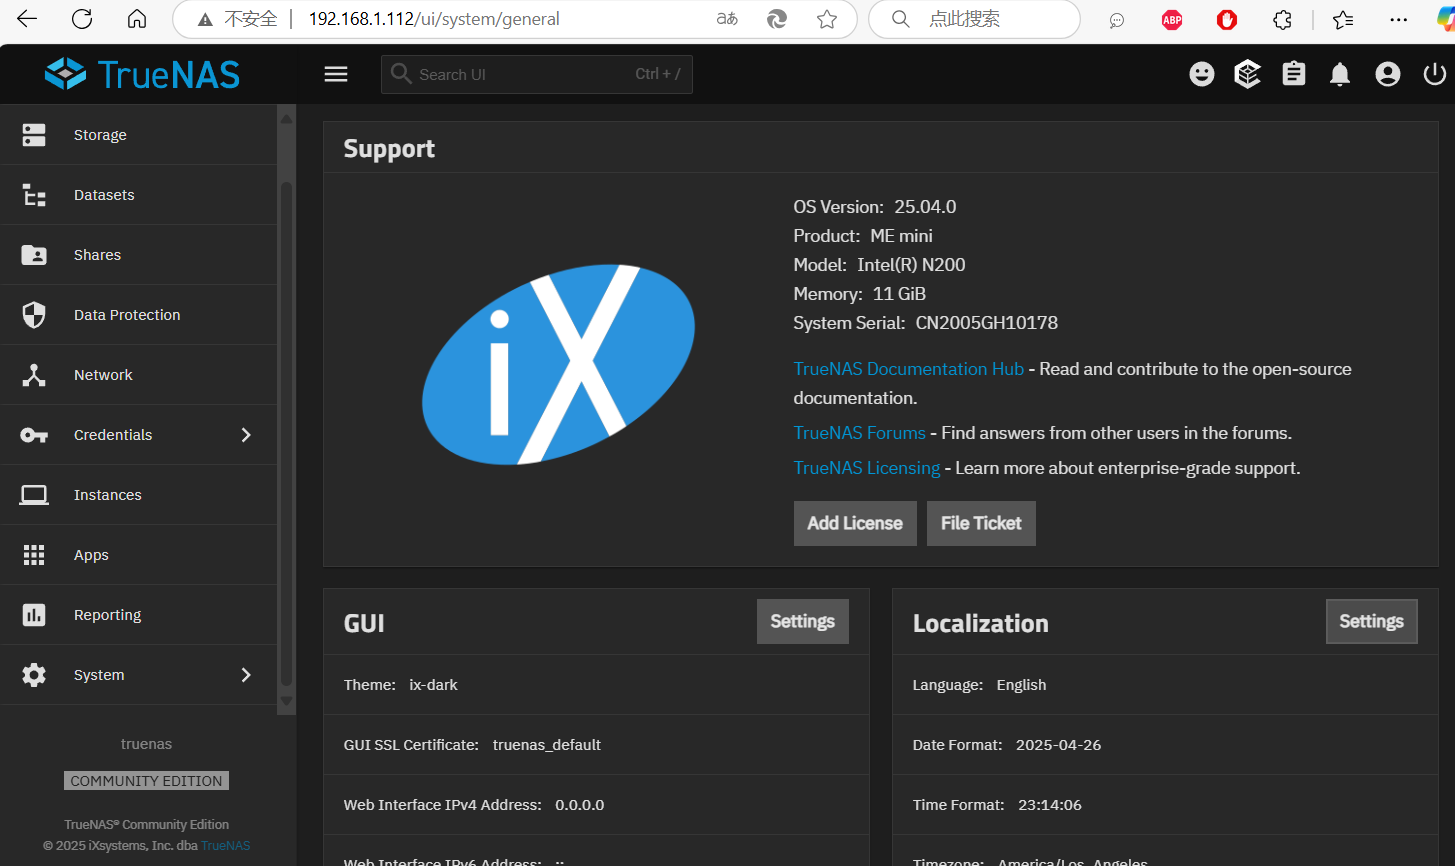Open the Localization Settings button

[1371, 622]
